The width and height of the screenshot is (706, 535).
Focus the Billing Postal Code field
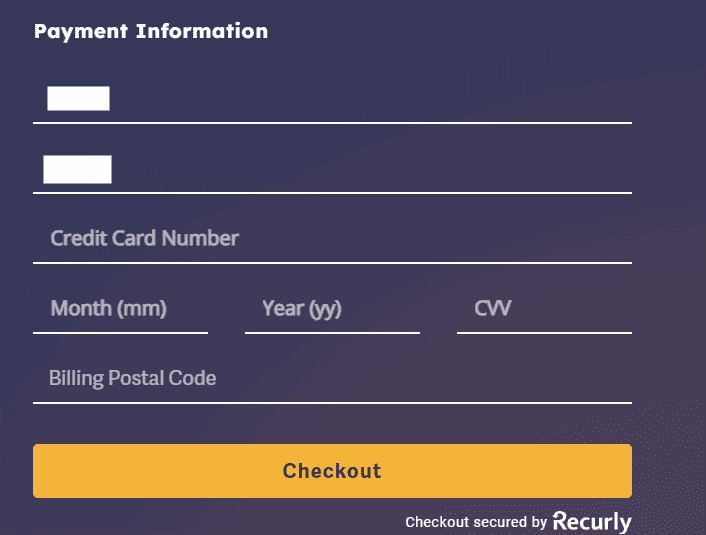[332, 379]
